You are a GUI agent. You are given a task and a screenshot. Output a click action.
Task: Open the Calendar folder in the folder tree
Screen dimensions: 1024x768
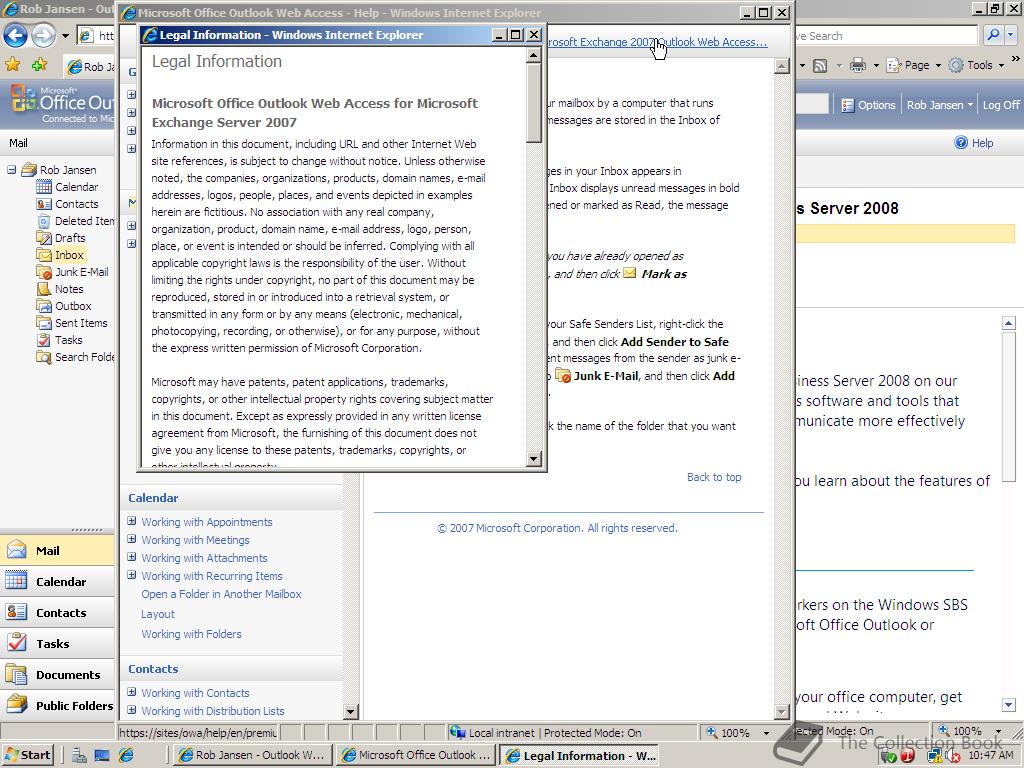76,187
